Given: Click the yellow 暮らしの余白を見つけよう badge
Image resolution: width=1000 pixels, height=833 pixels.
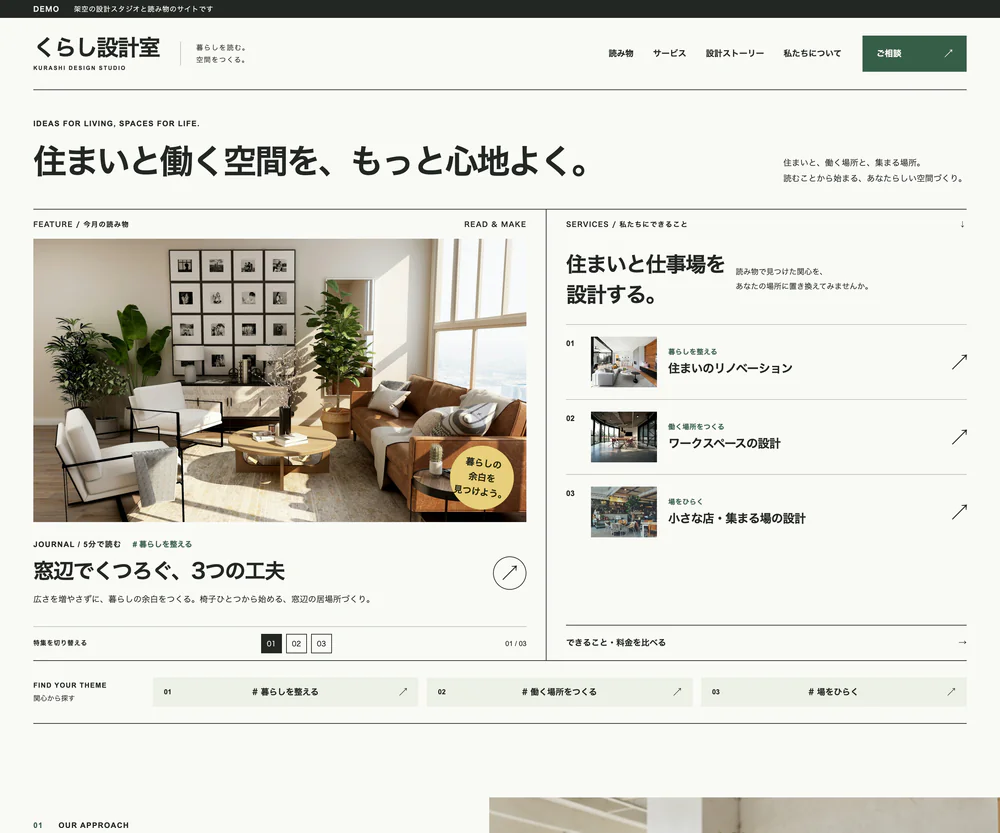Looking at the screenshot, I should [482, 477].
